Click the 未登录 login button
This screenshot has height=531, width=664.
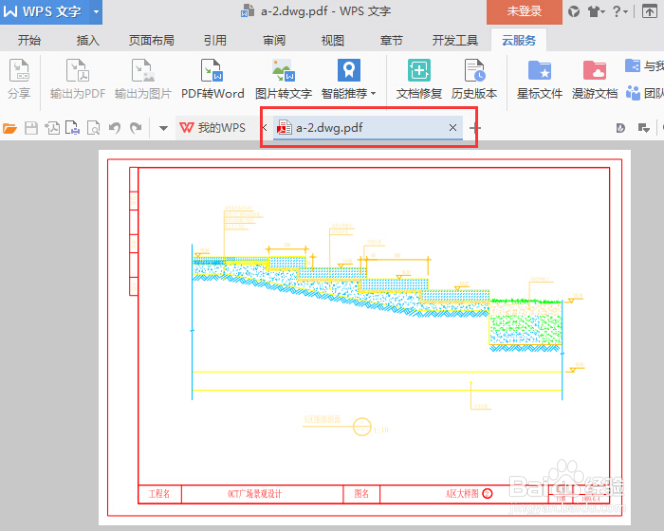(x=524, y=11)
